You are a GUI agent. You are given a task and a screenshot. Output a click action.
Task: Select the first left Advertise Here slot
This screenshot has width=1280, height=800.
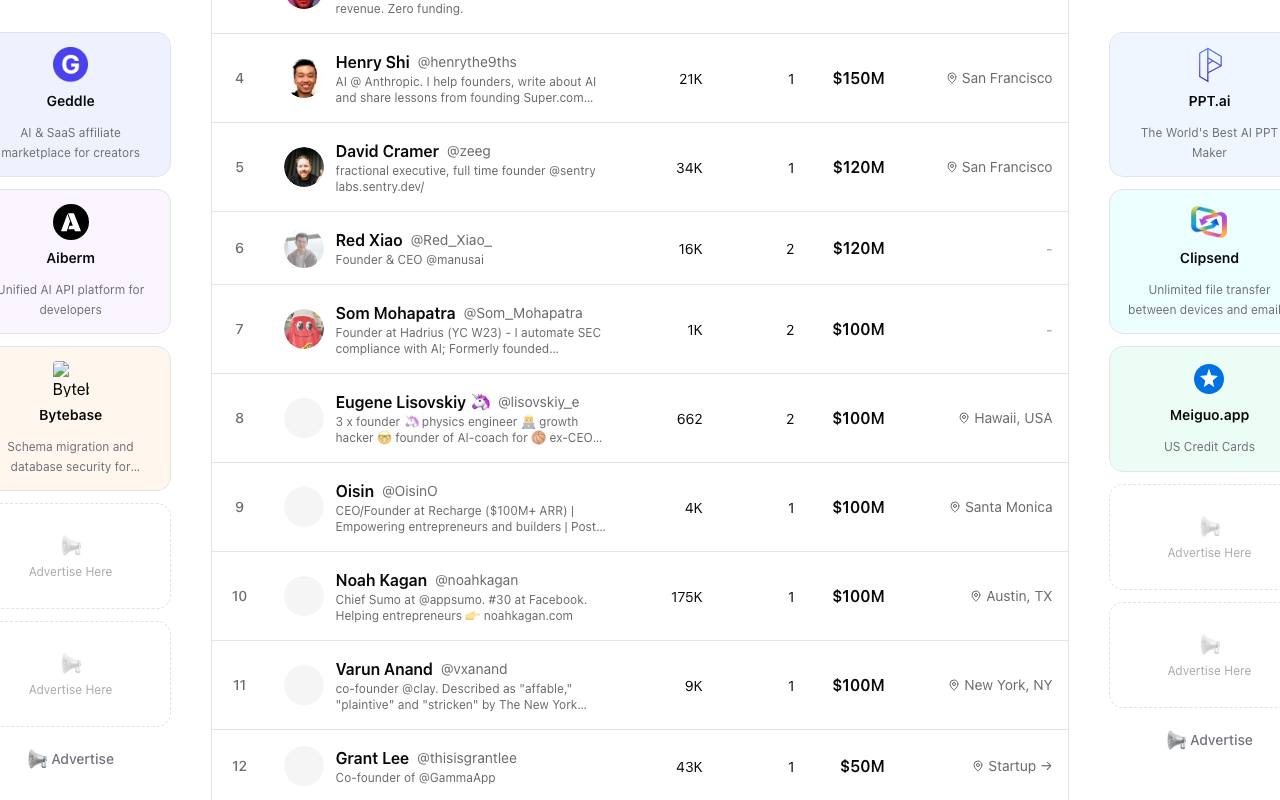(70, 556)
